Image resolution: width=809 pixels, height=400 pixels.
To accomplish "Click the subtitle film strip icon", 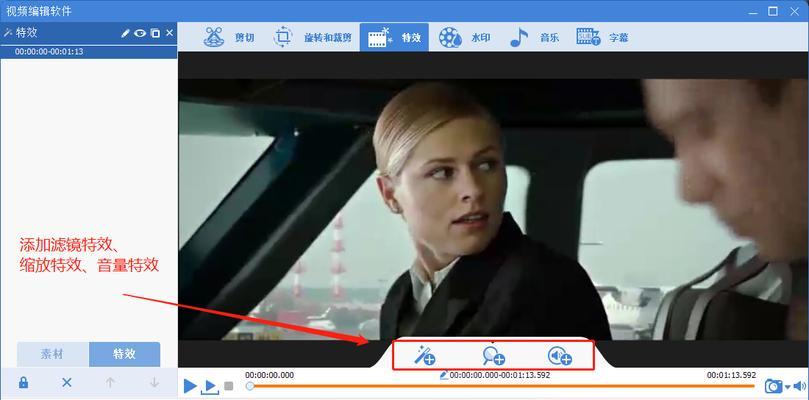I will point(588,37).
